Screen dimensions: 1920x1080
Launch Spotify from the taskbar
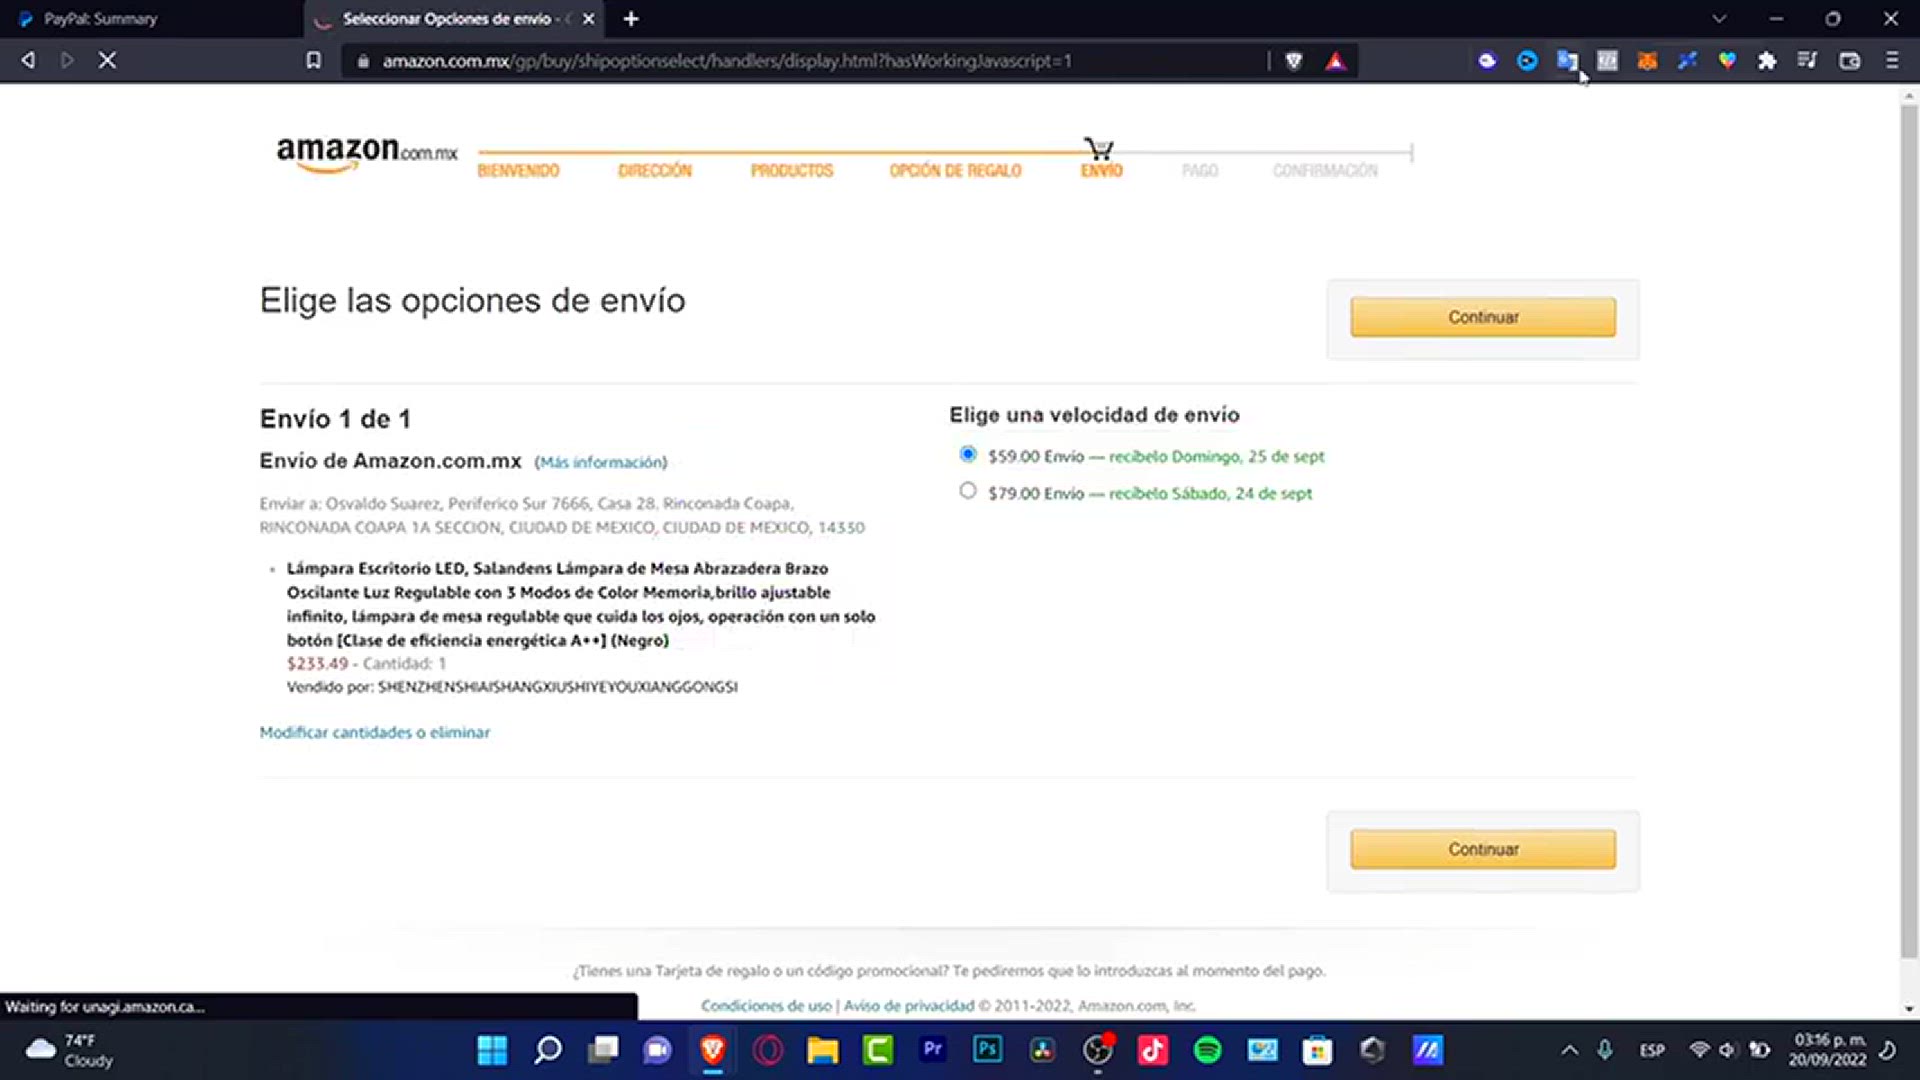tap(1207, 1050)
